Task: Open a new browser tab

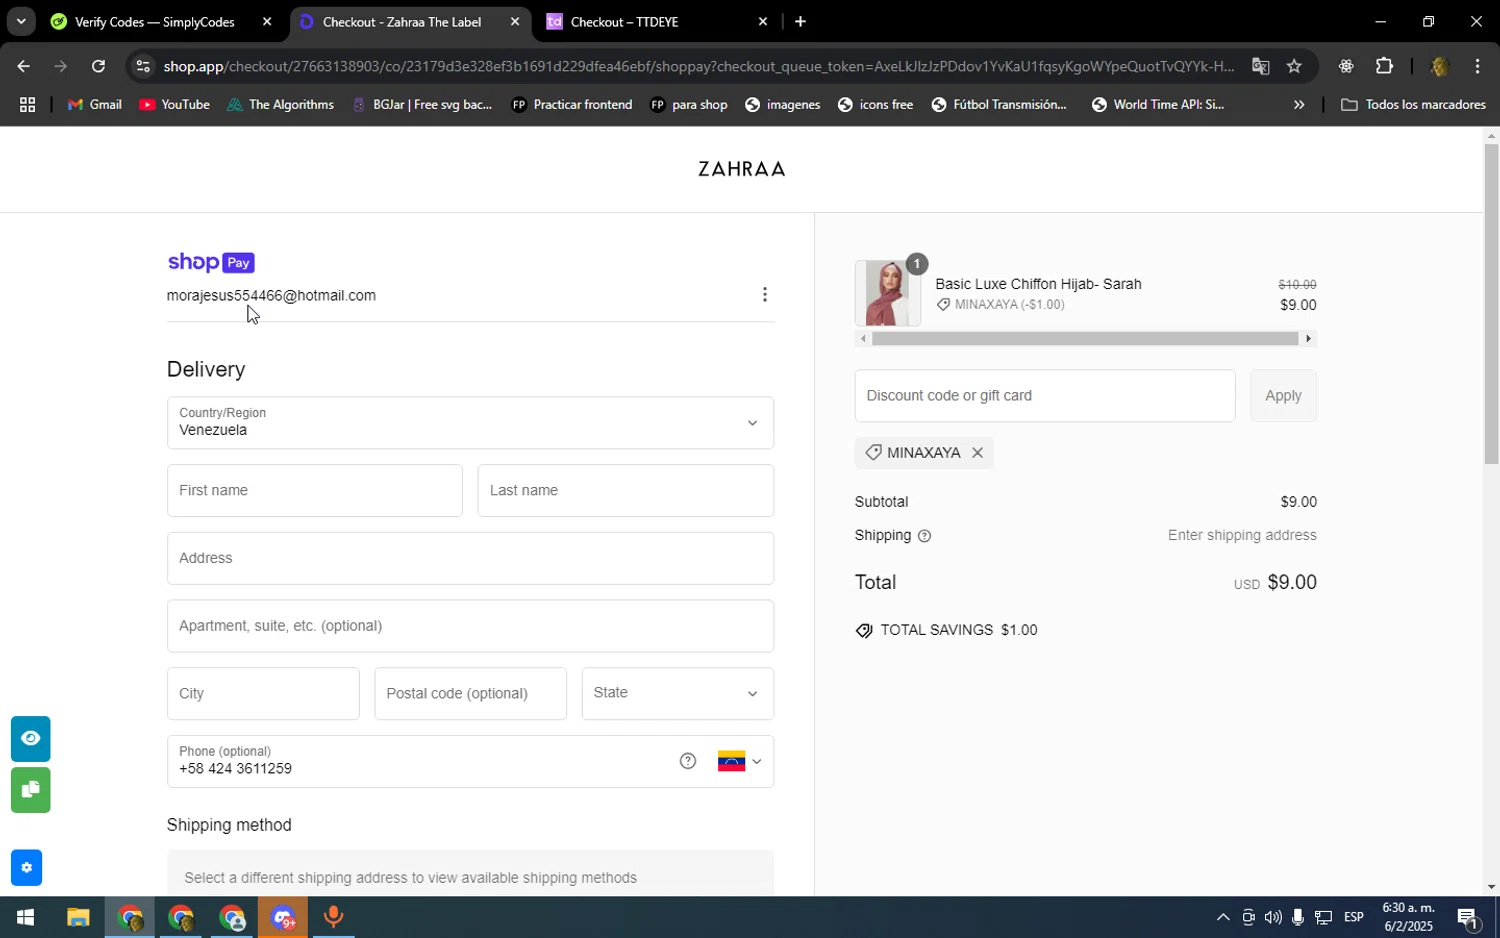Action: point(800,22)
